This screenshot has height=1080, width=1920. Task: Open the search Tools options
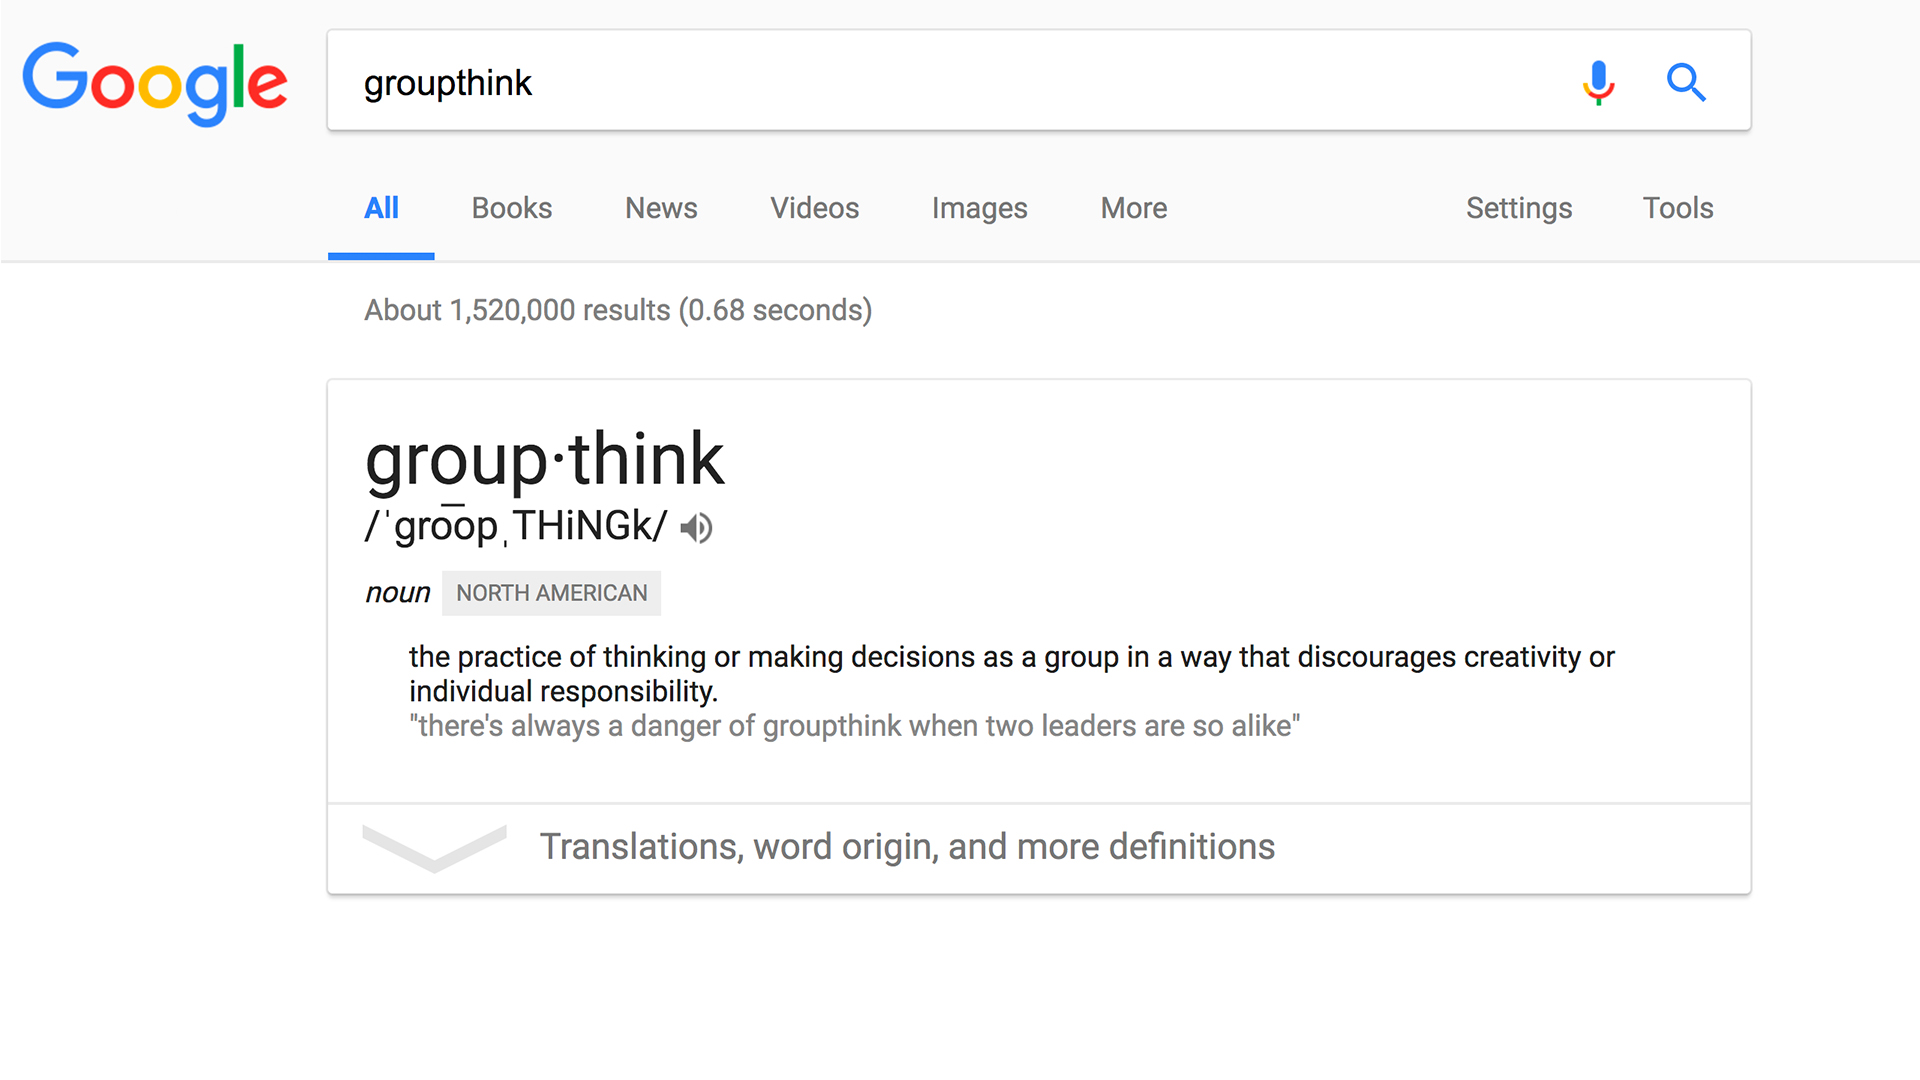click(x=1677, y=208)
